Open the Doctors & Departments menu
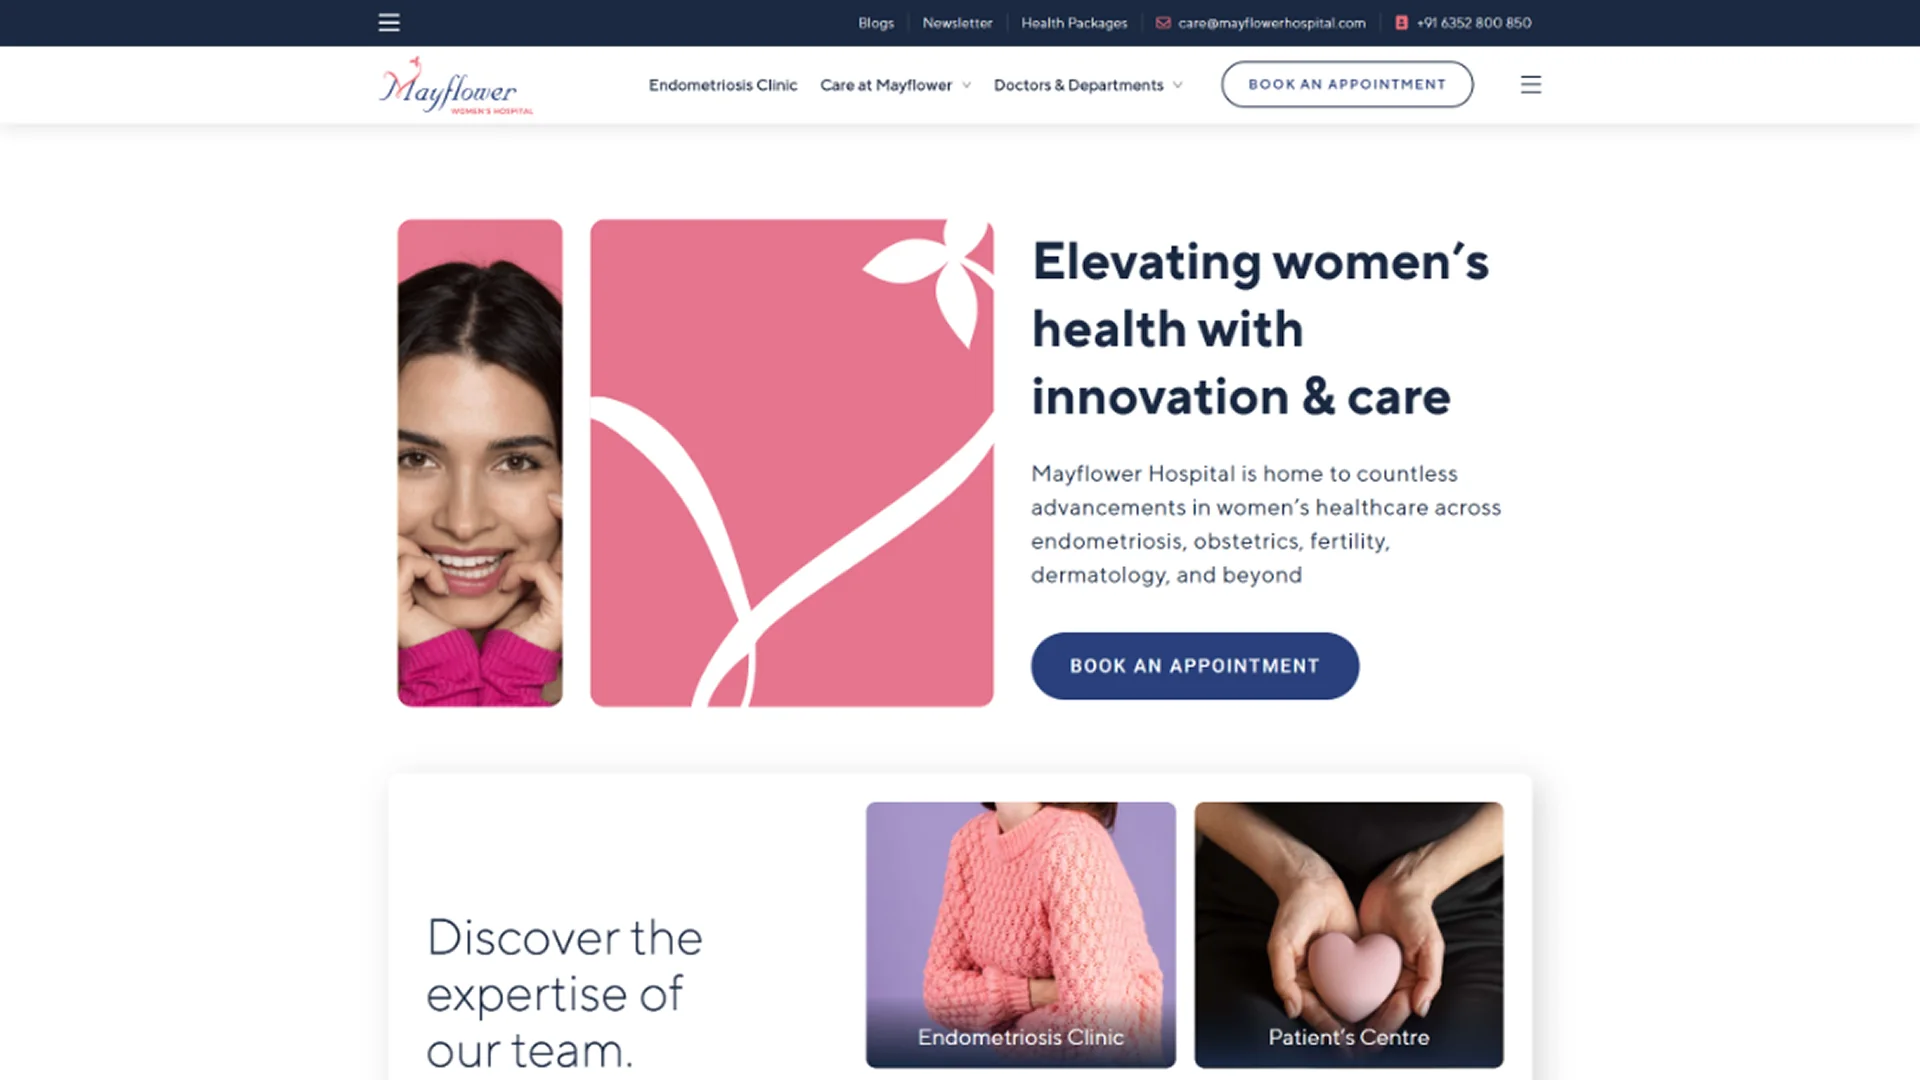Screen dimensions: 1920x1080 1078,85
